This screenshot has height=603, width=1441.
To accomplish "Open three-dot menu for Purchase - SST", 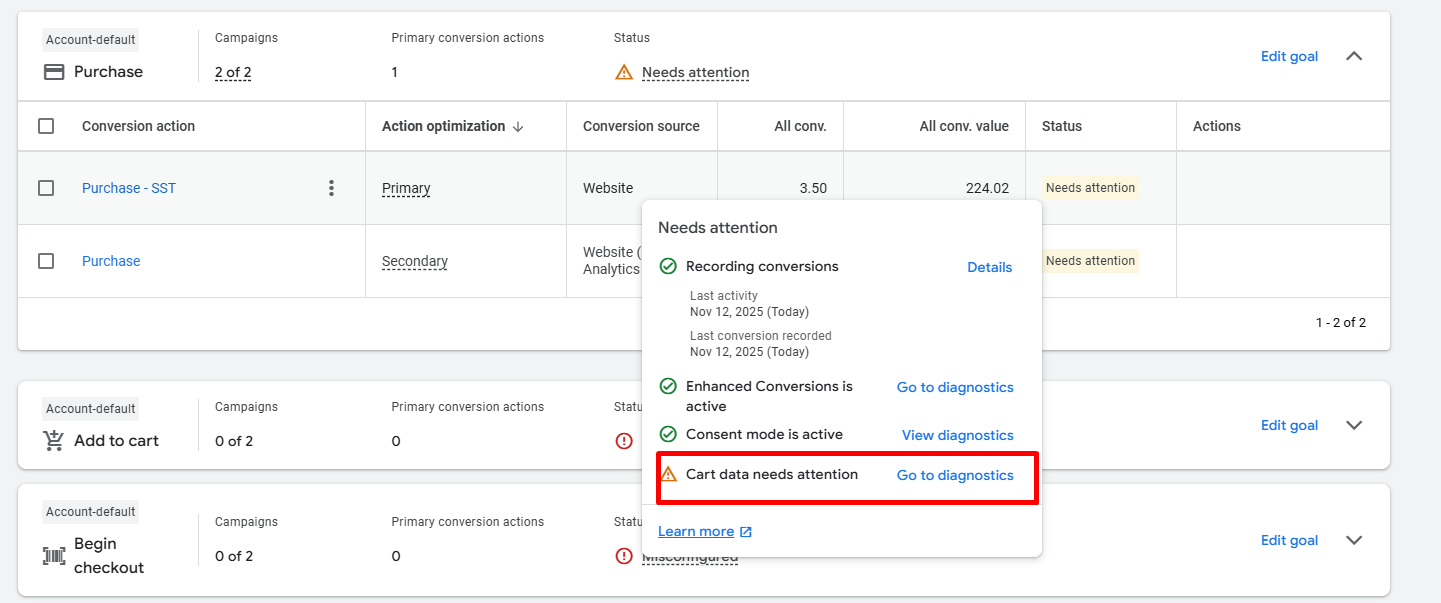I will 331,188.
